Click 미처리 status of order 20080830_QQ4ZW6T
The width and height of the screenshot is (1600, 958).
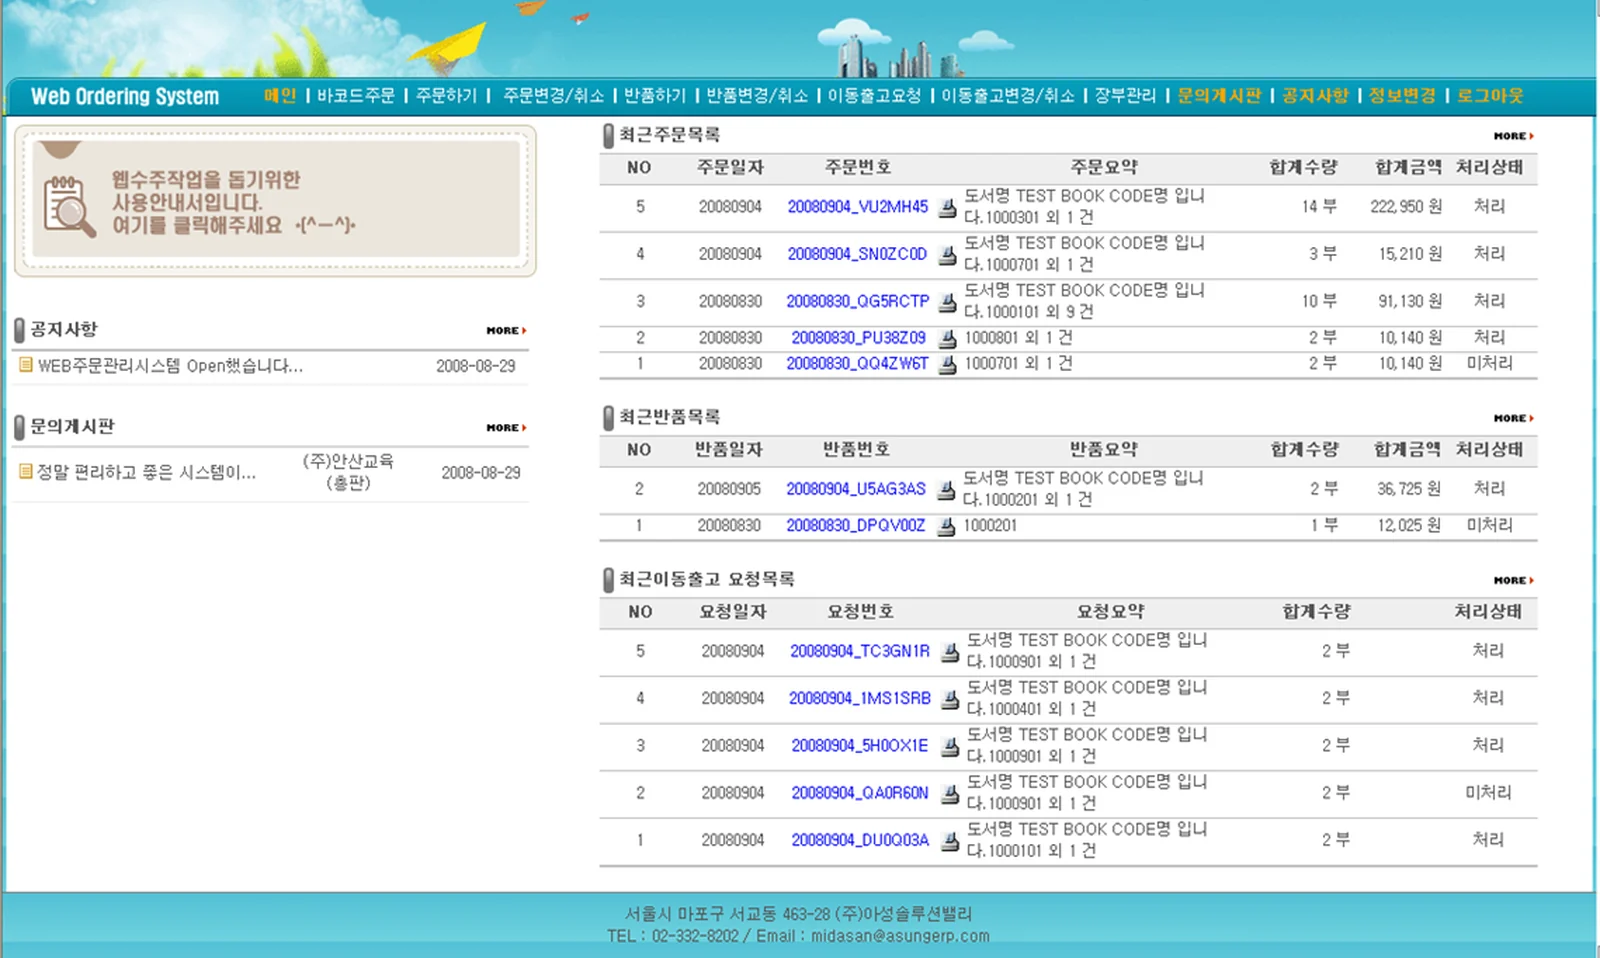1489,364
